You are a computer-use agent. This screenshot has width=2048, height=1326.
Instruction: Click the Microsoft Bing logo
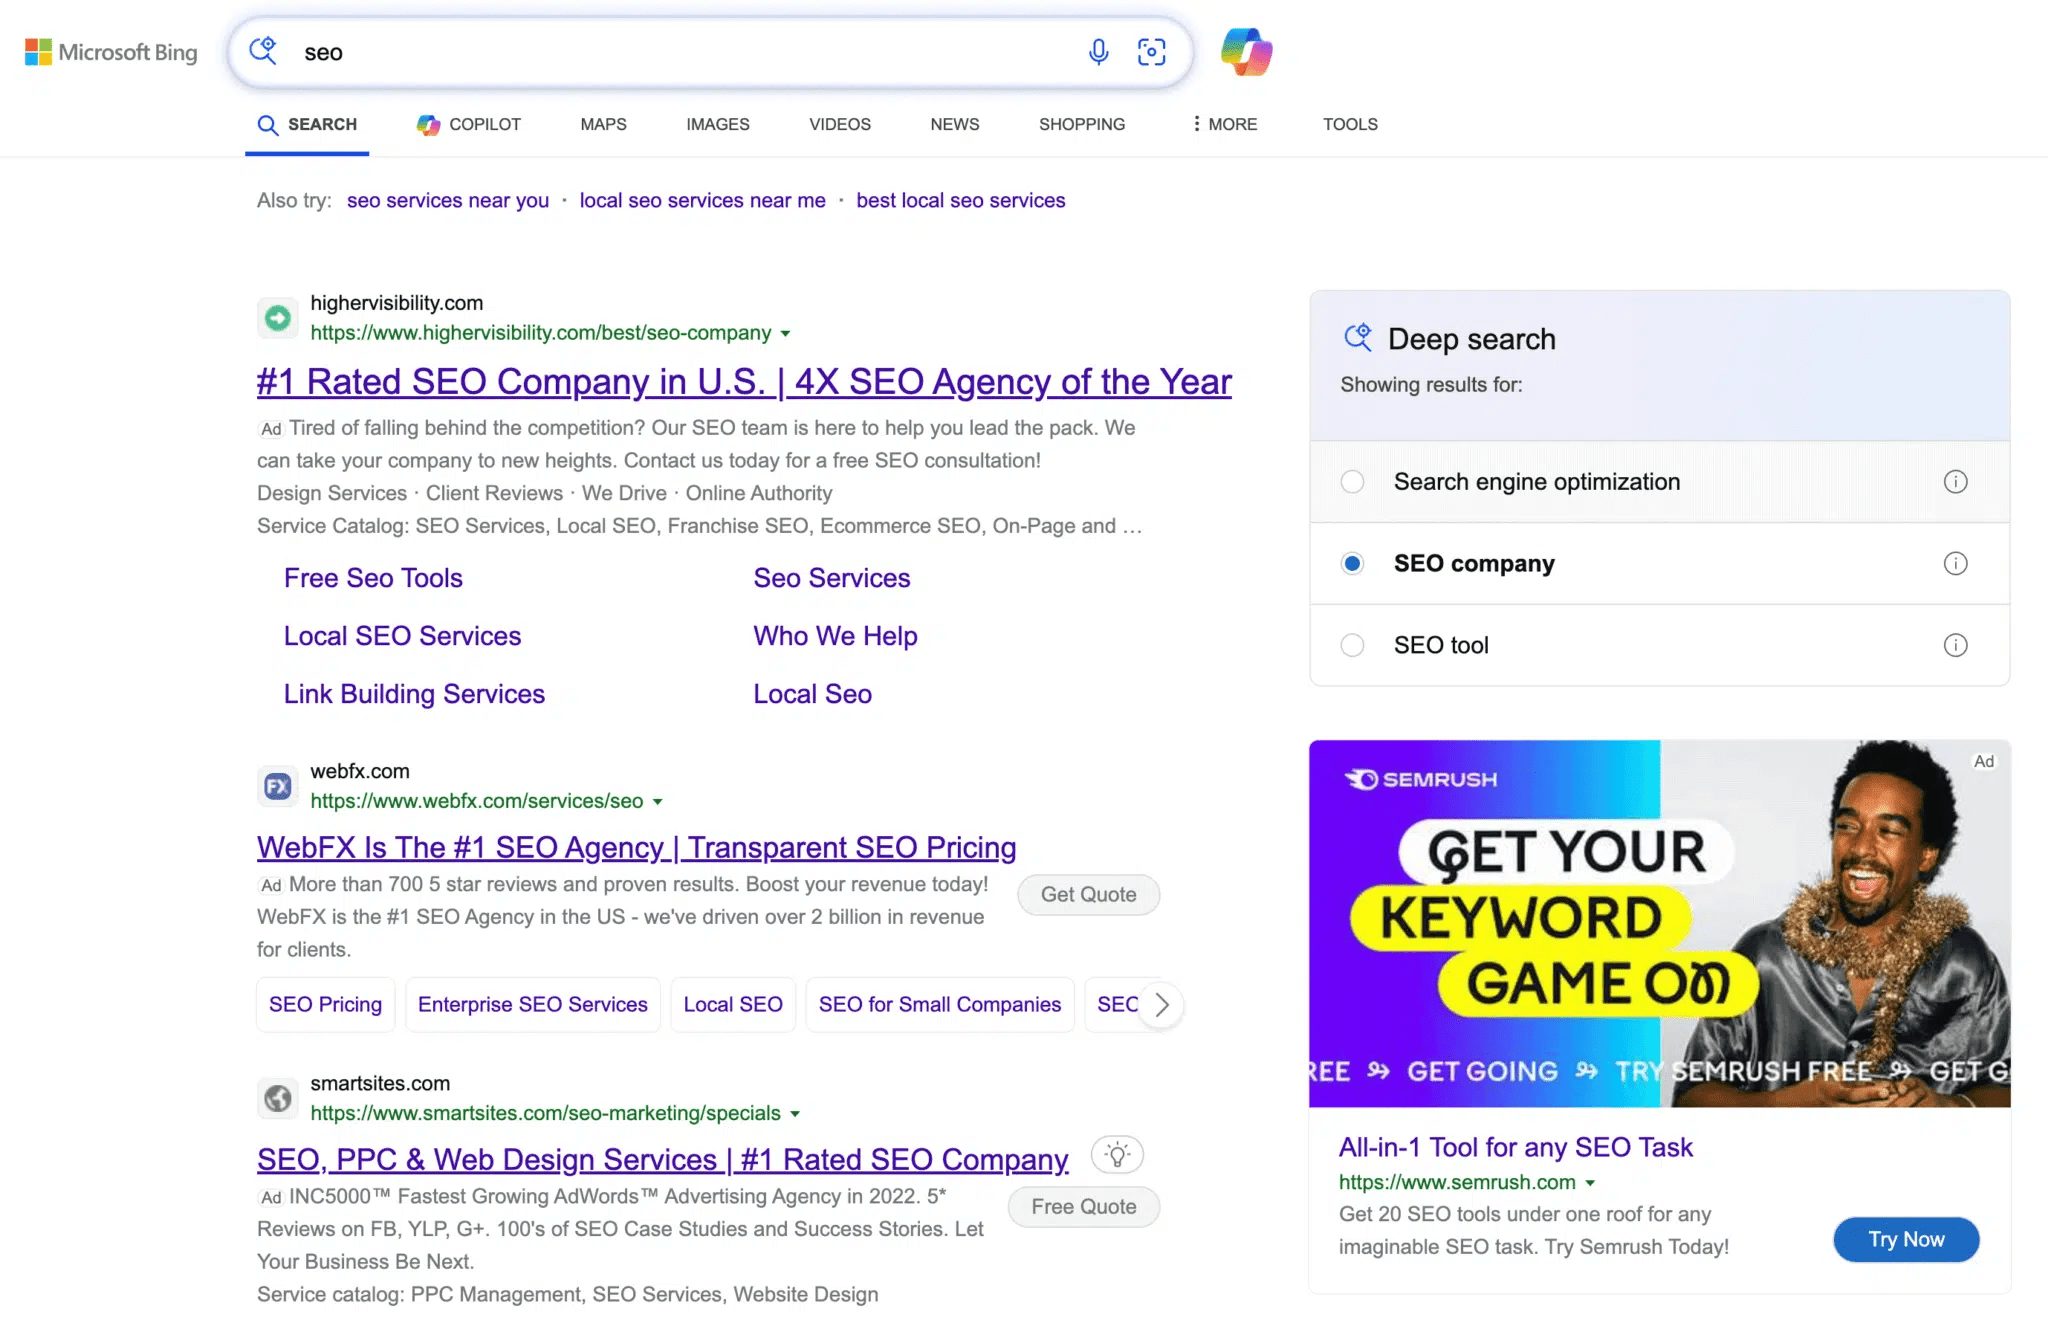click(x=111, y=52)
